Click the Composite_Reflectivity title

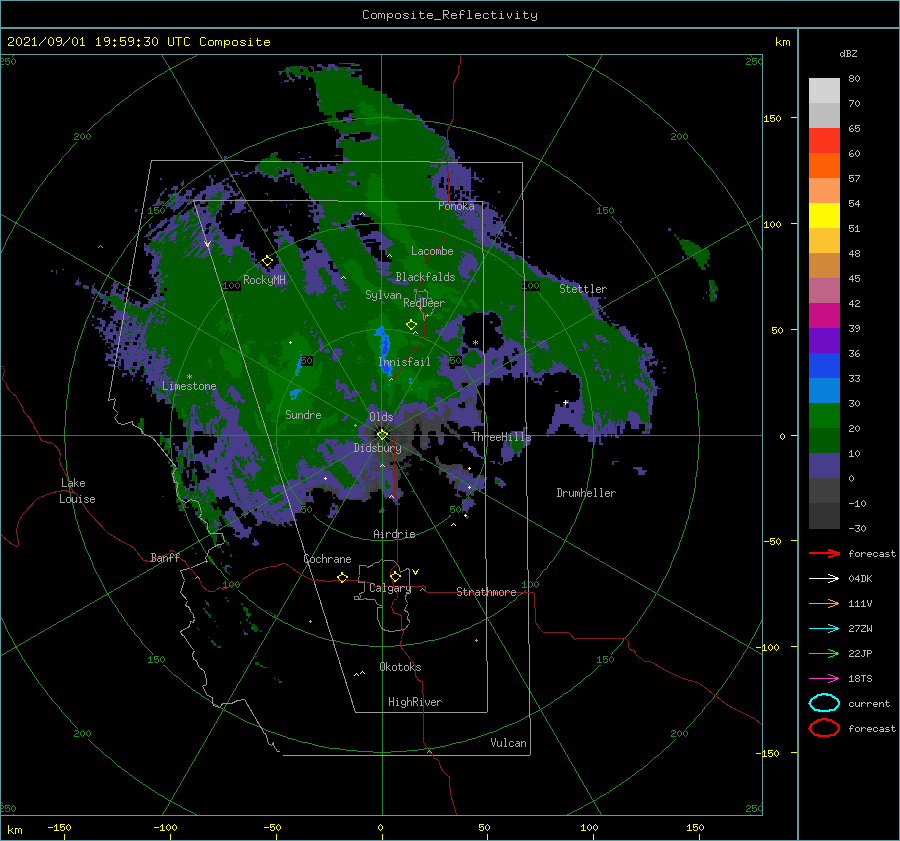[450, 15]
